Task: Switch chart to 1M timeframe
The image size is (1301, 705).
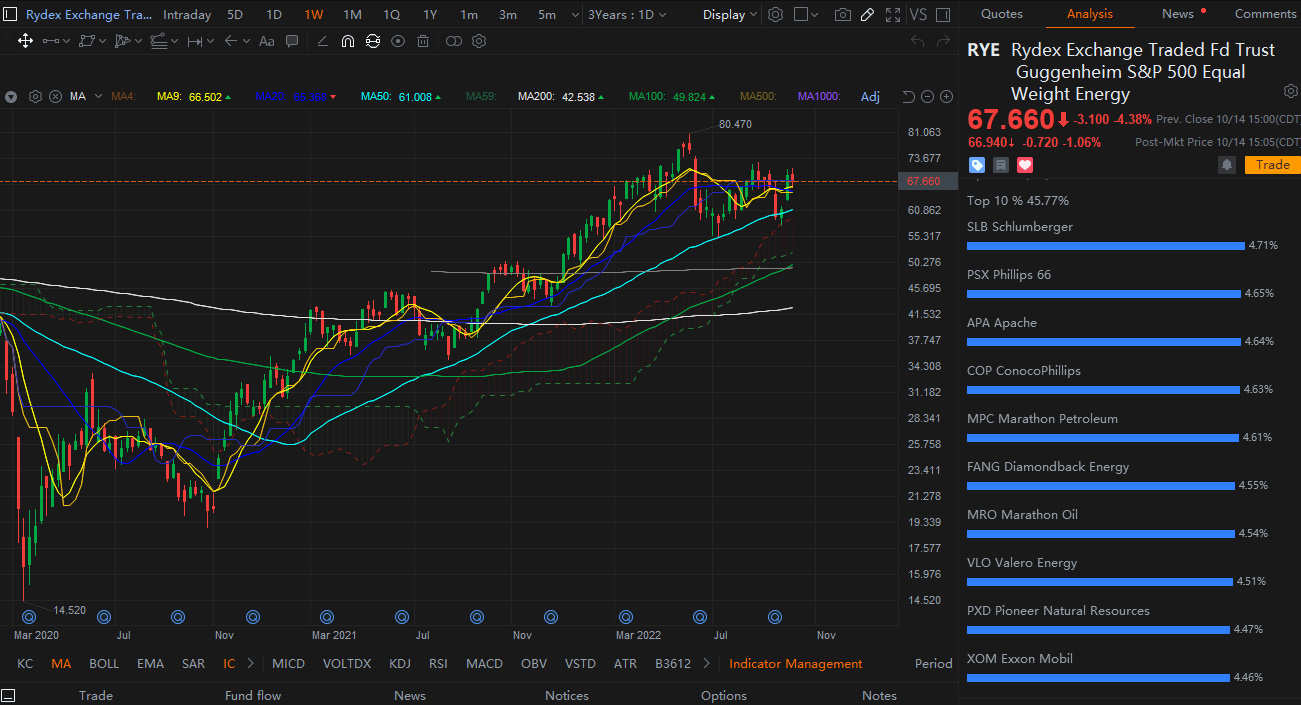Action: [x=352, y=15]
